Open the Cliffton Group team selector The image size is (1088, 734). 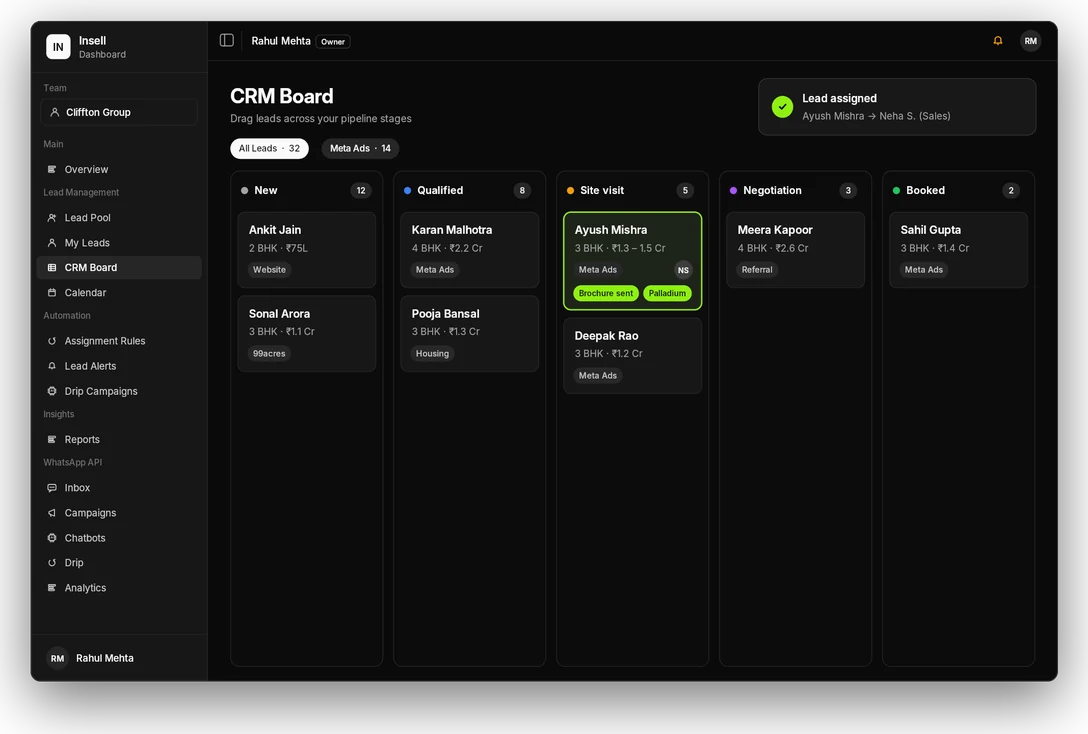[x=119, y=112]
